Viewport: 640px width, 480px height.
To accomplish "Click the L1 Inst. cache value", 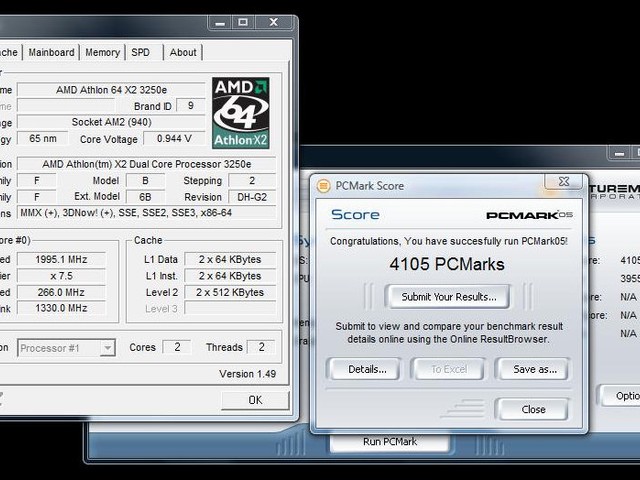I will [x=230, y=276].
